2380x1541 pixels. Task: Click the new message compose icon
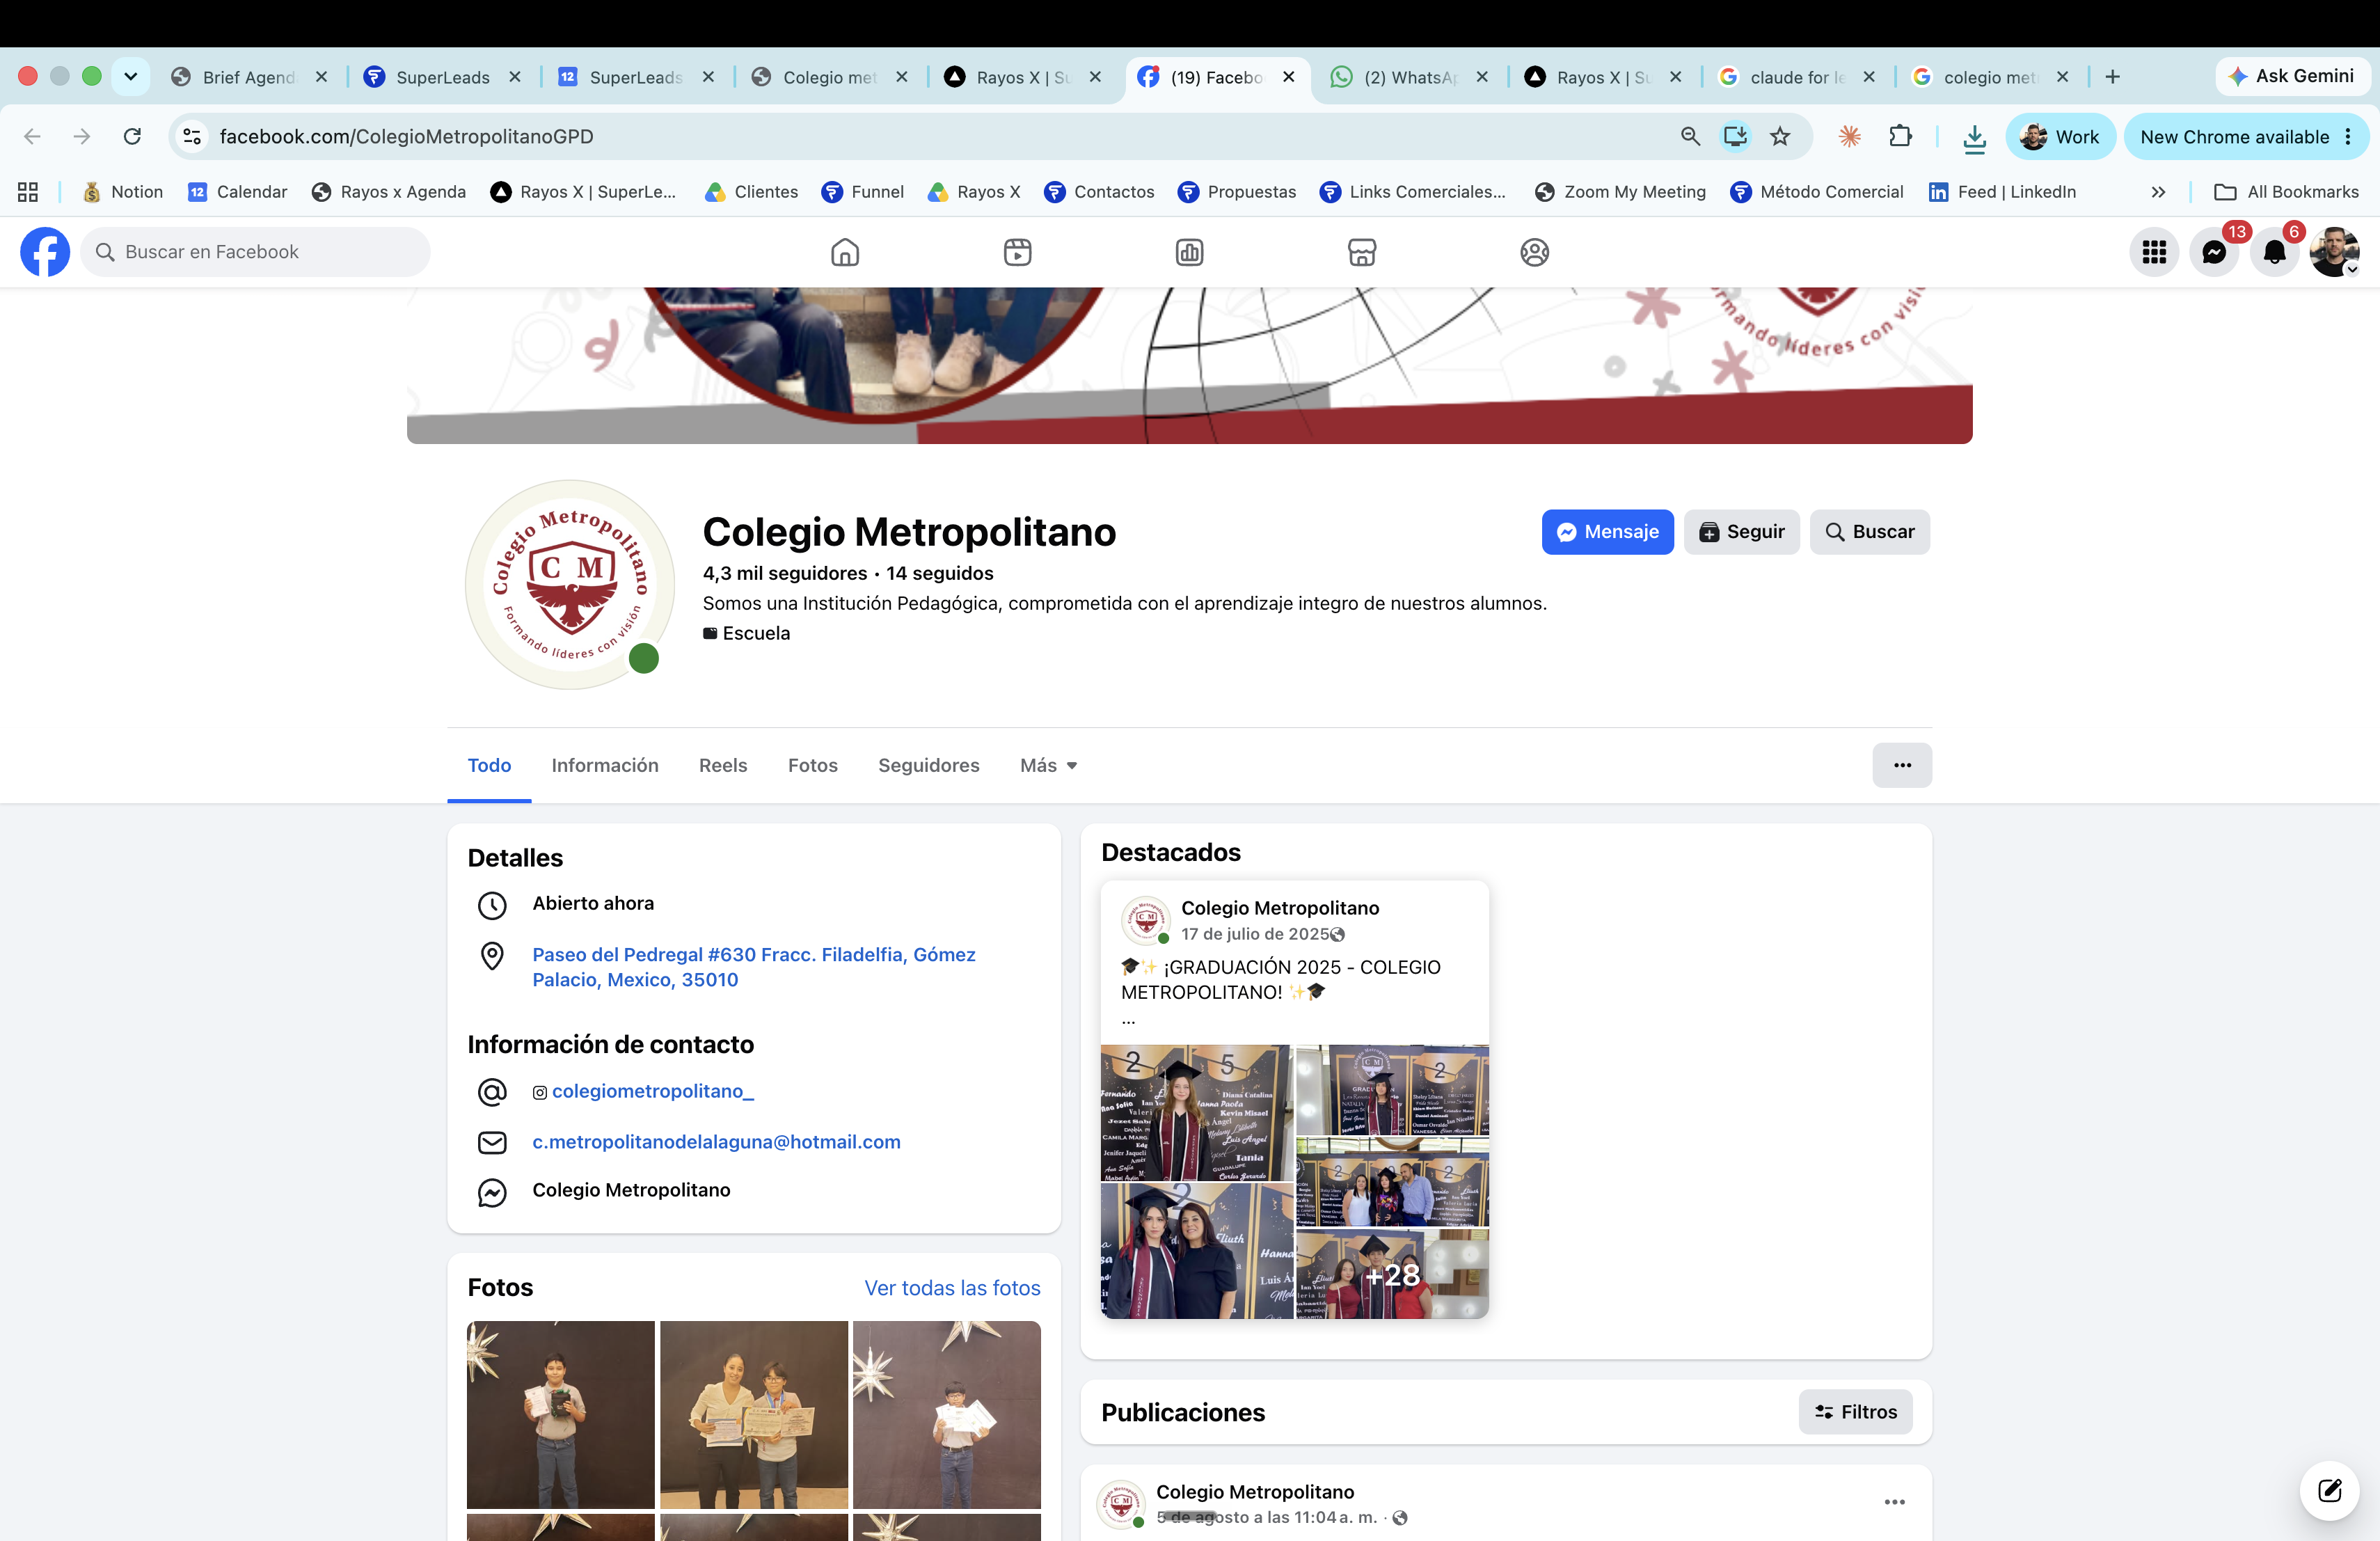click(2329, 1490)
